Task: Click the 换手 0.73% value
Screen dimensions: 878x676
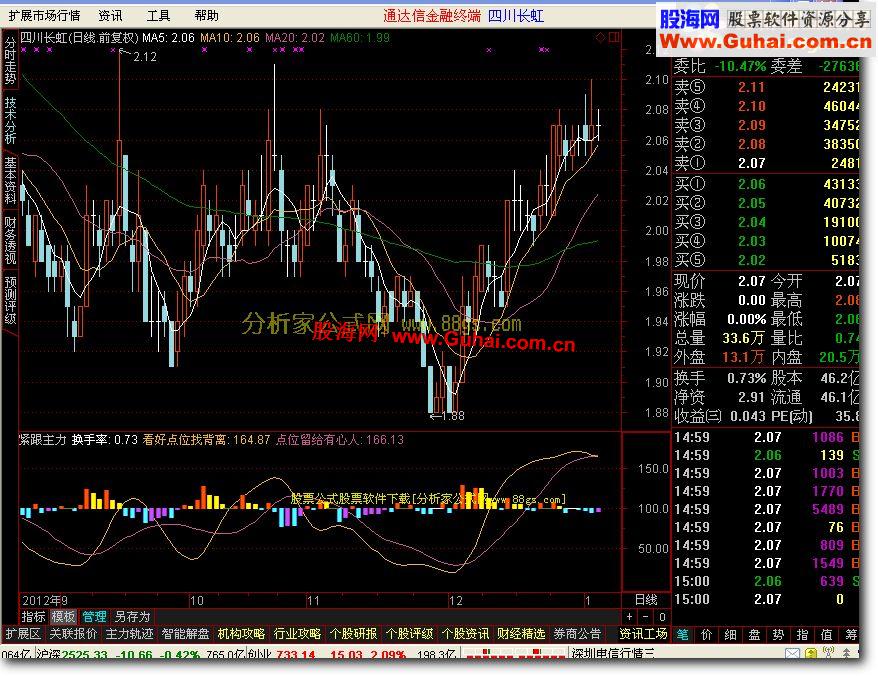Action: pyautogui.click(x=746, y=378)
